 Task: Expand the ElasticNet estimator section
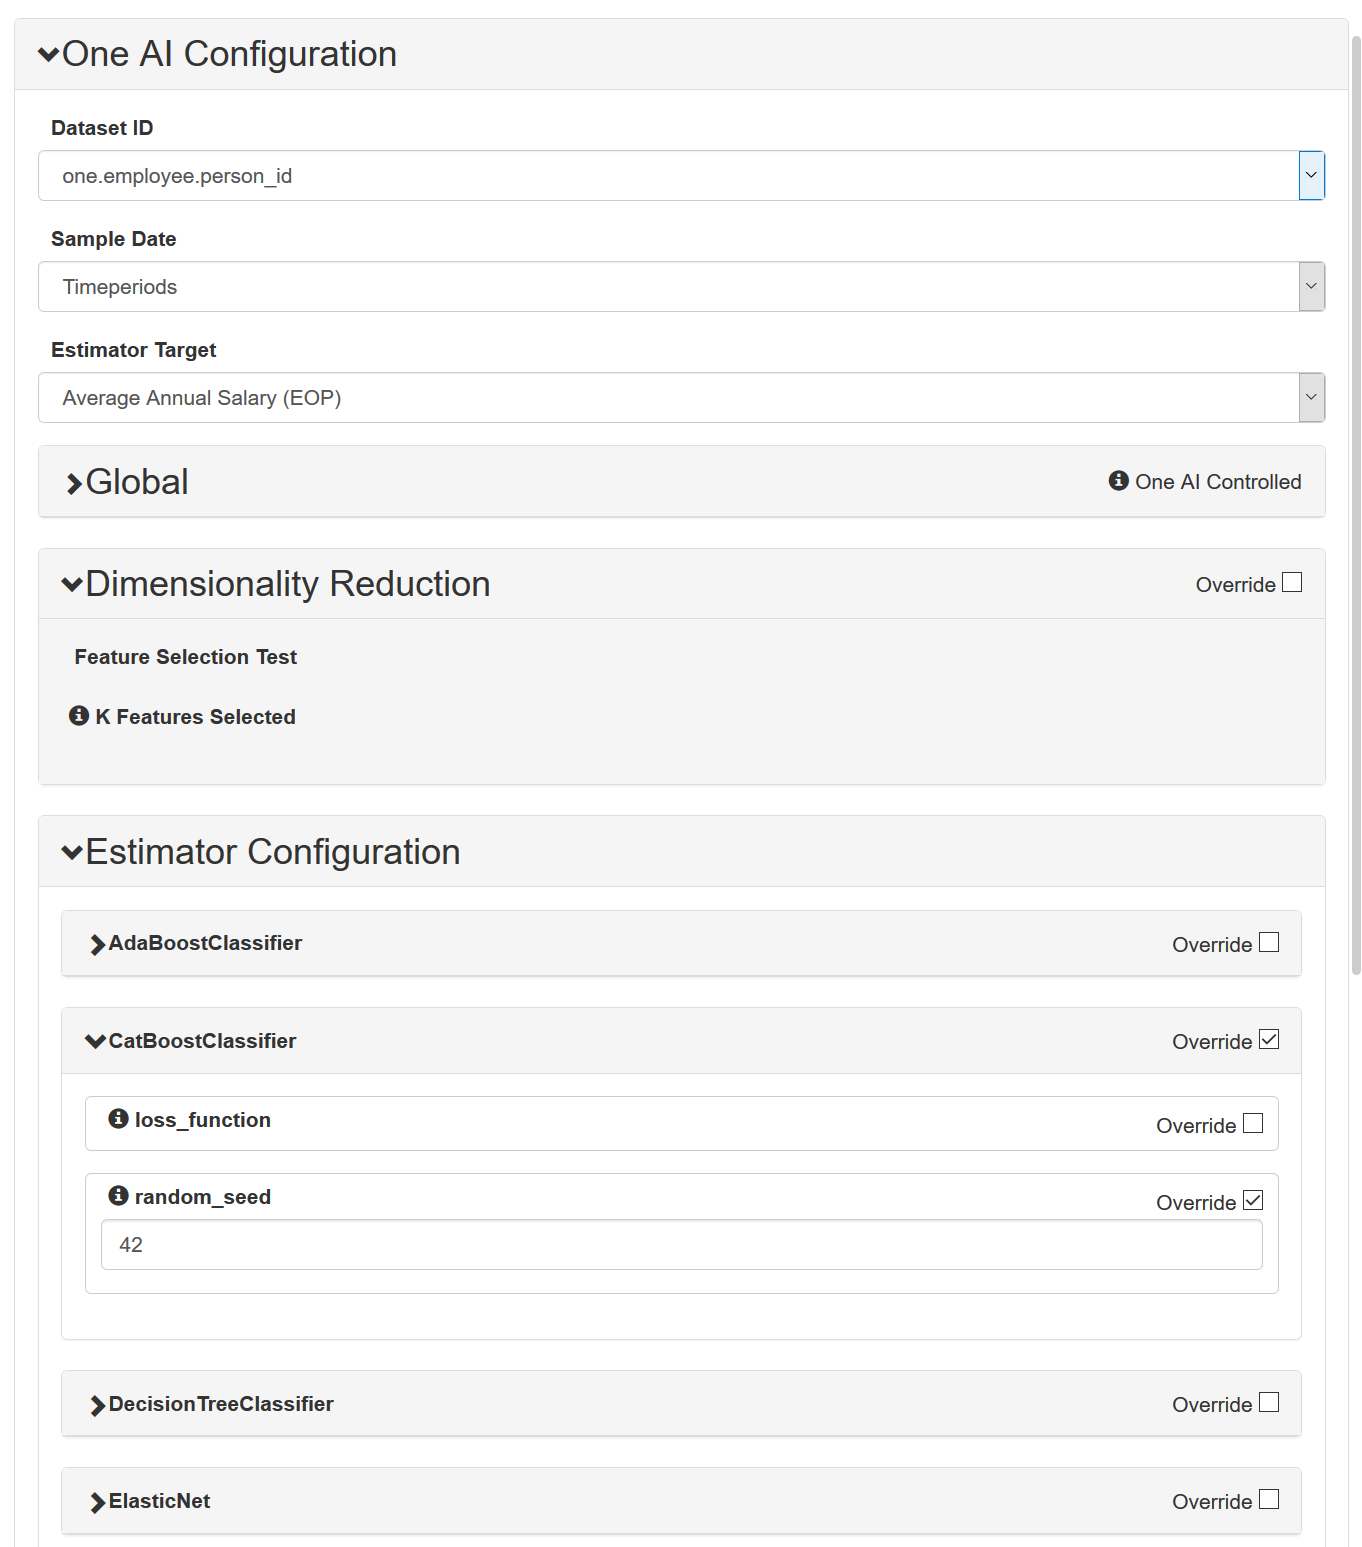click(x=97, y=1502)
